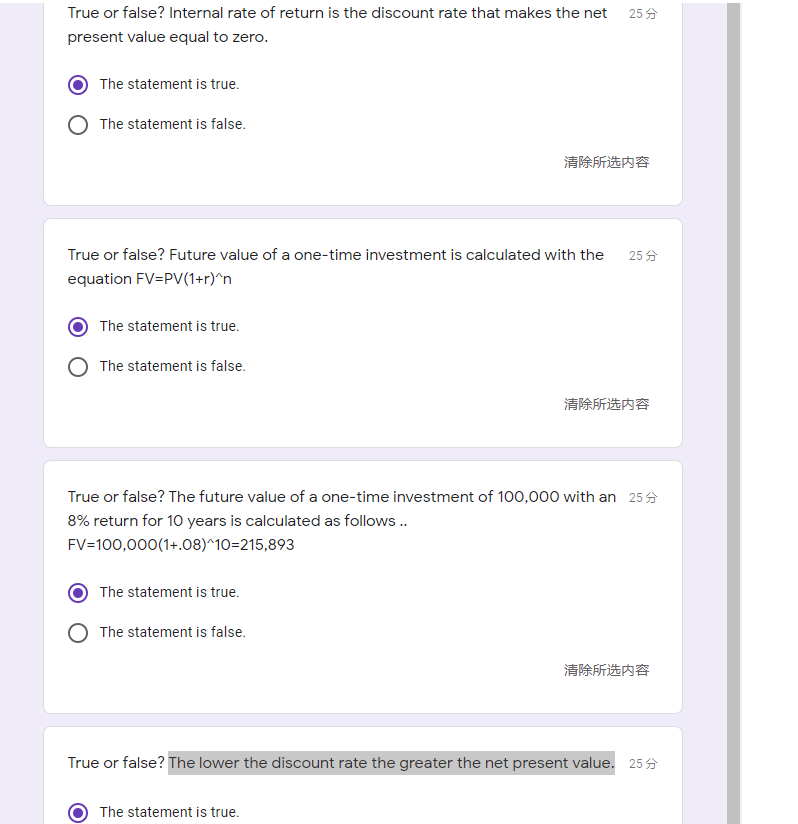Click the FV=100,000(1+.08)^10=215,893 formula line

(181, 545)
